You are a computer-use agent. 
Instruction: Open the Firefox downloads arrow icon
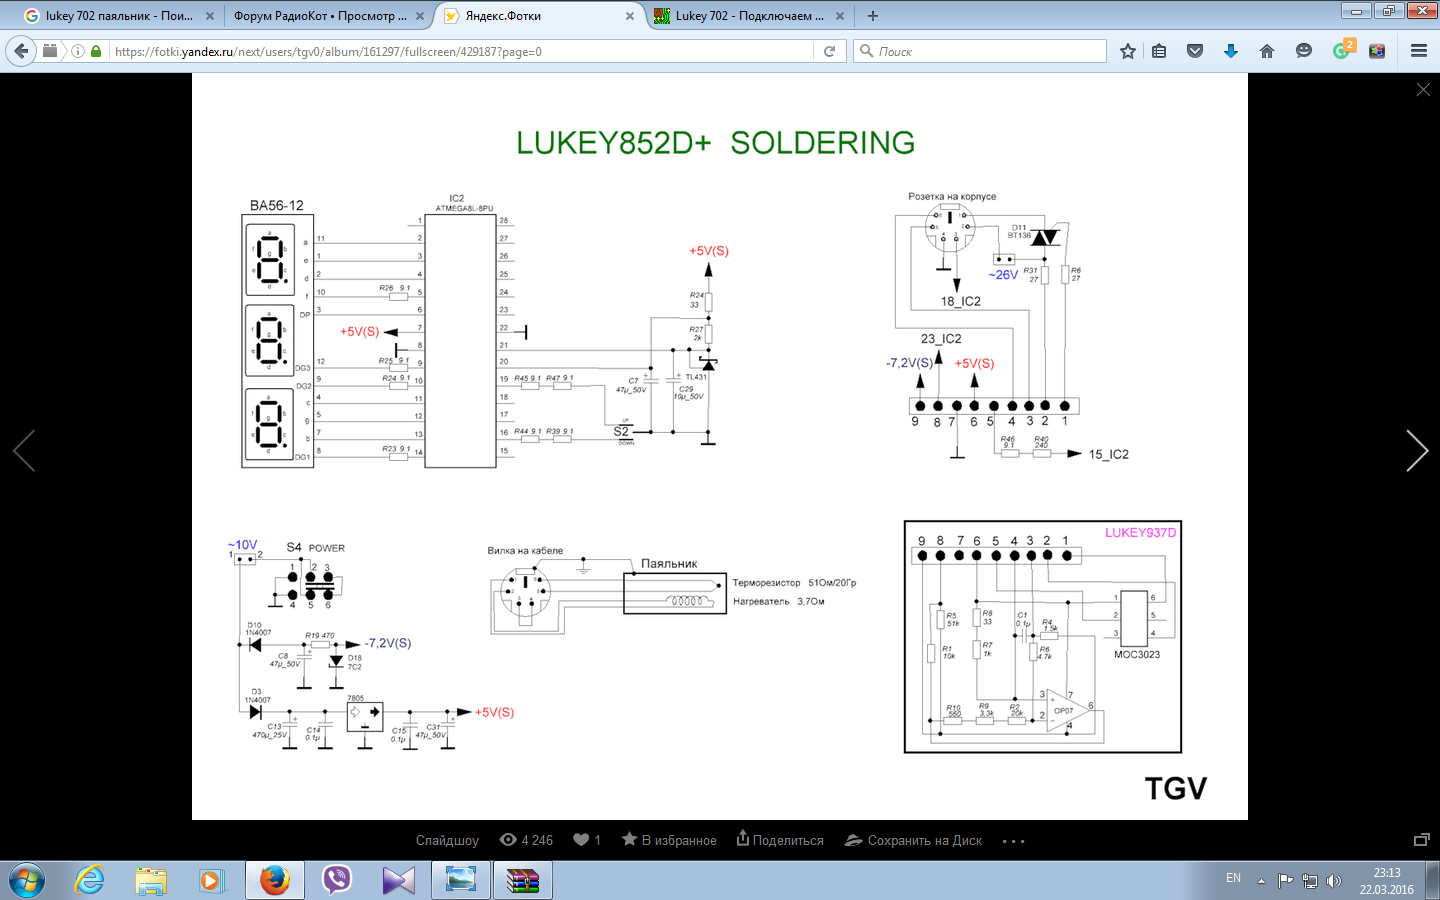(1231, 51)
